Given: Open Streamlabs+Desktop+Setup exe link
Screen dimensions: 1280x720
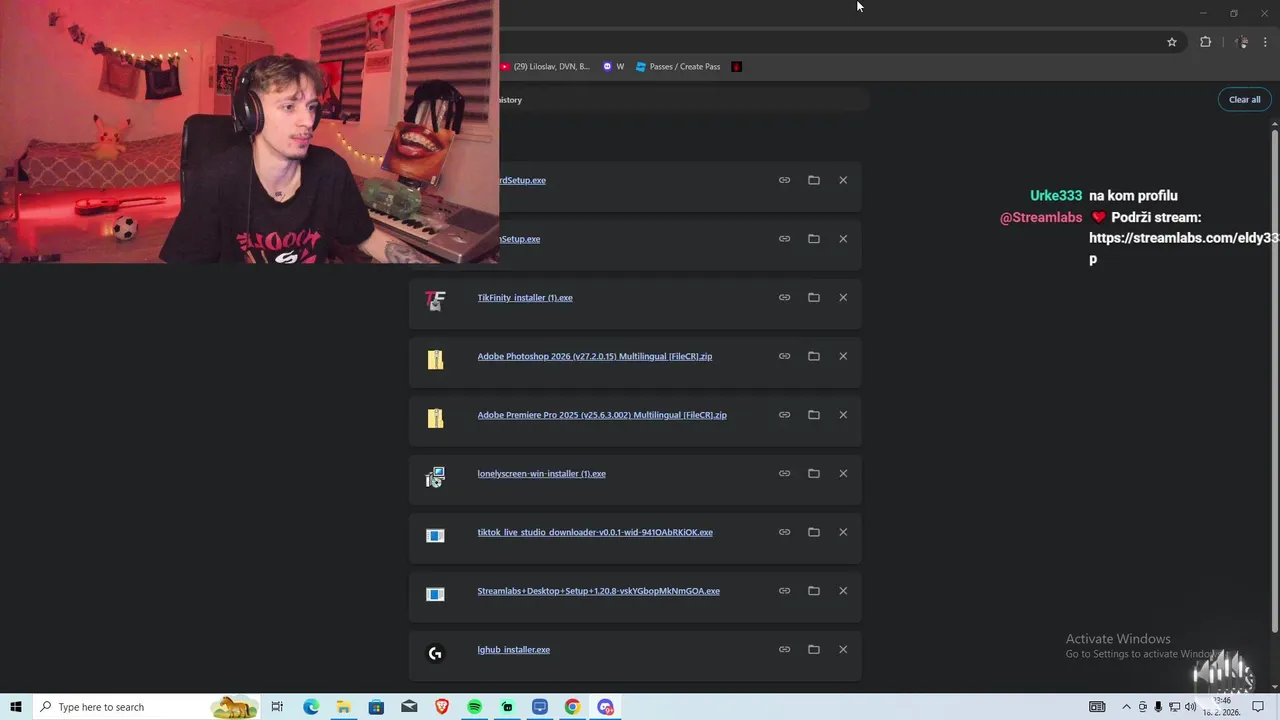Looking at the screenshot, I should pos(598,591).
